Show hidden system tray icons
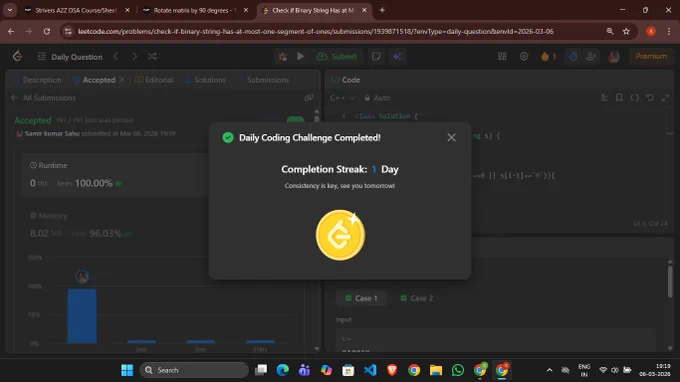 pos(549,370)
